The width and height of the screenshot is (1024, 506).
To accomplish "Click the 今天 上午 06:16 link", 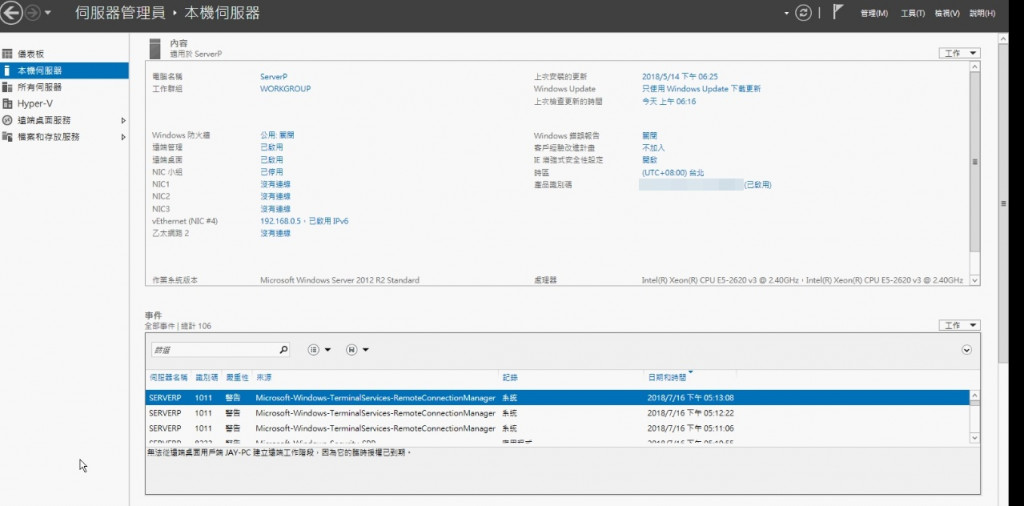I will click(669, 101).
